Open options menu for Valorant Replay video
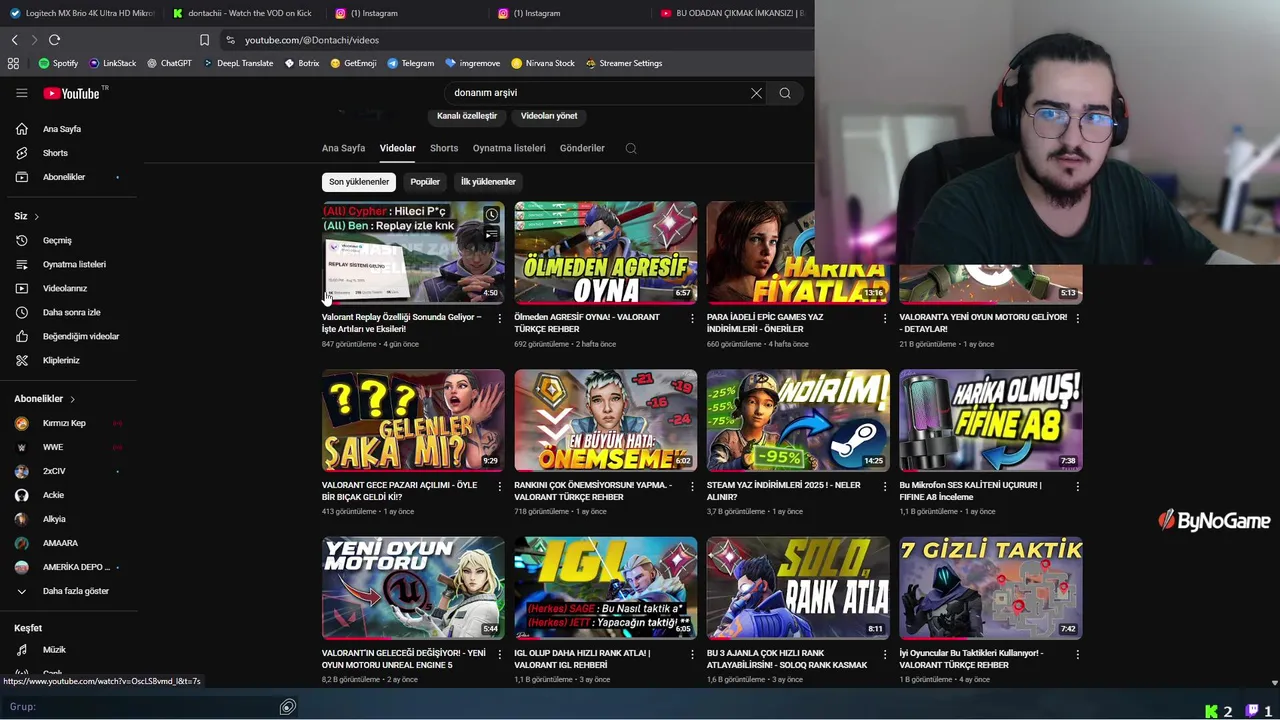Image resolution: width=1280 pixels, height=720 pixels. 499,319
